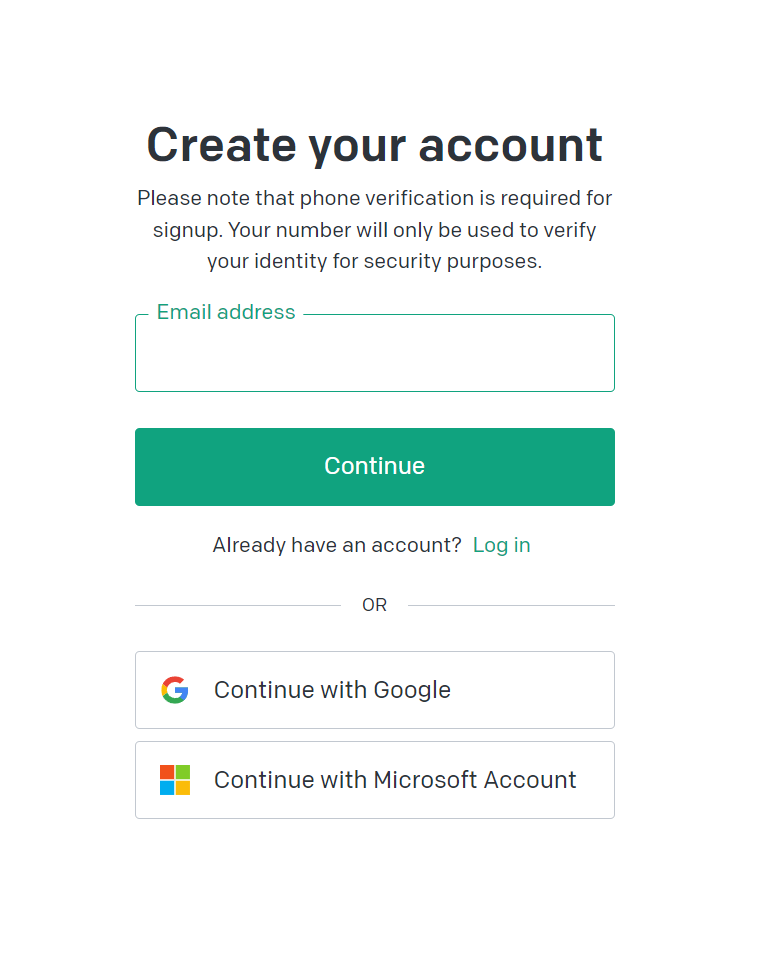Viewport: 762px width, 972px height.
Task: Click the "OR" divider text
Action: [x=374, y=605]
